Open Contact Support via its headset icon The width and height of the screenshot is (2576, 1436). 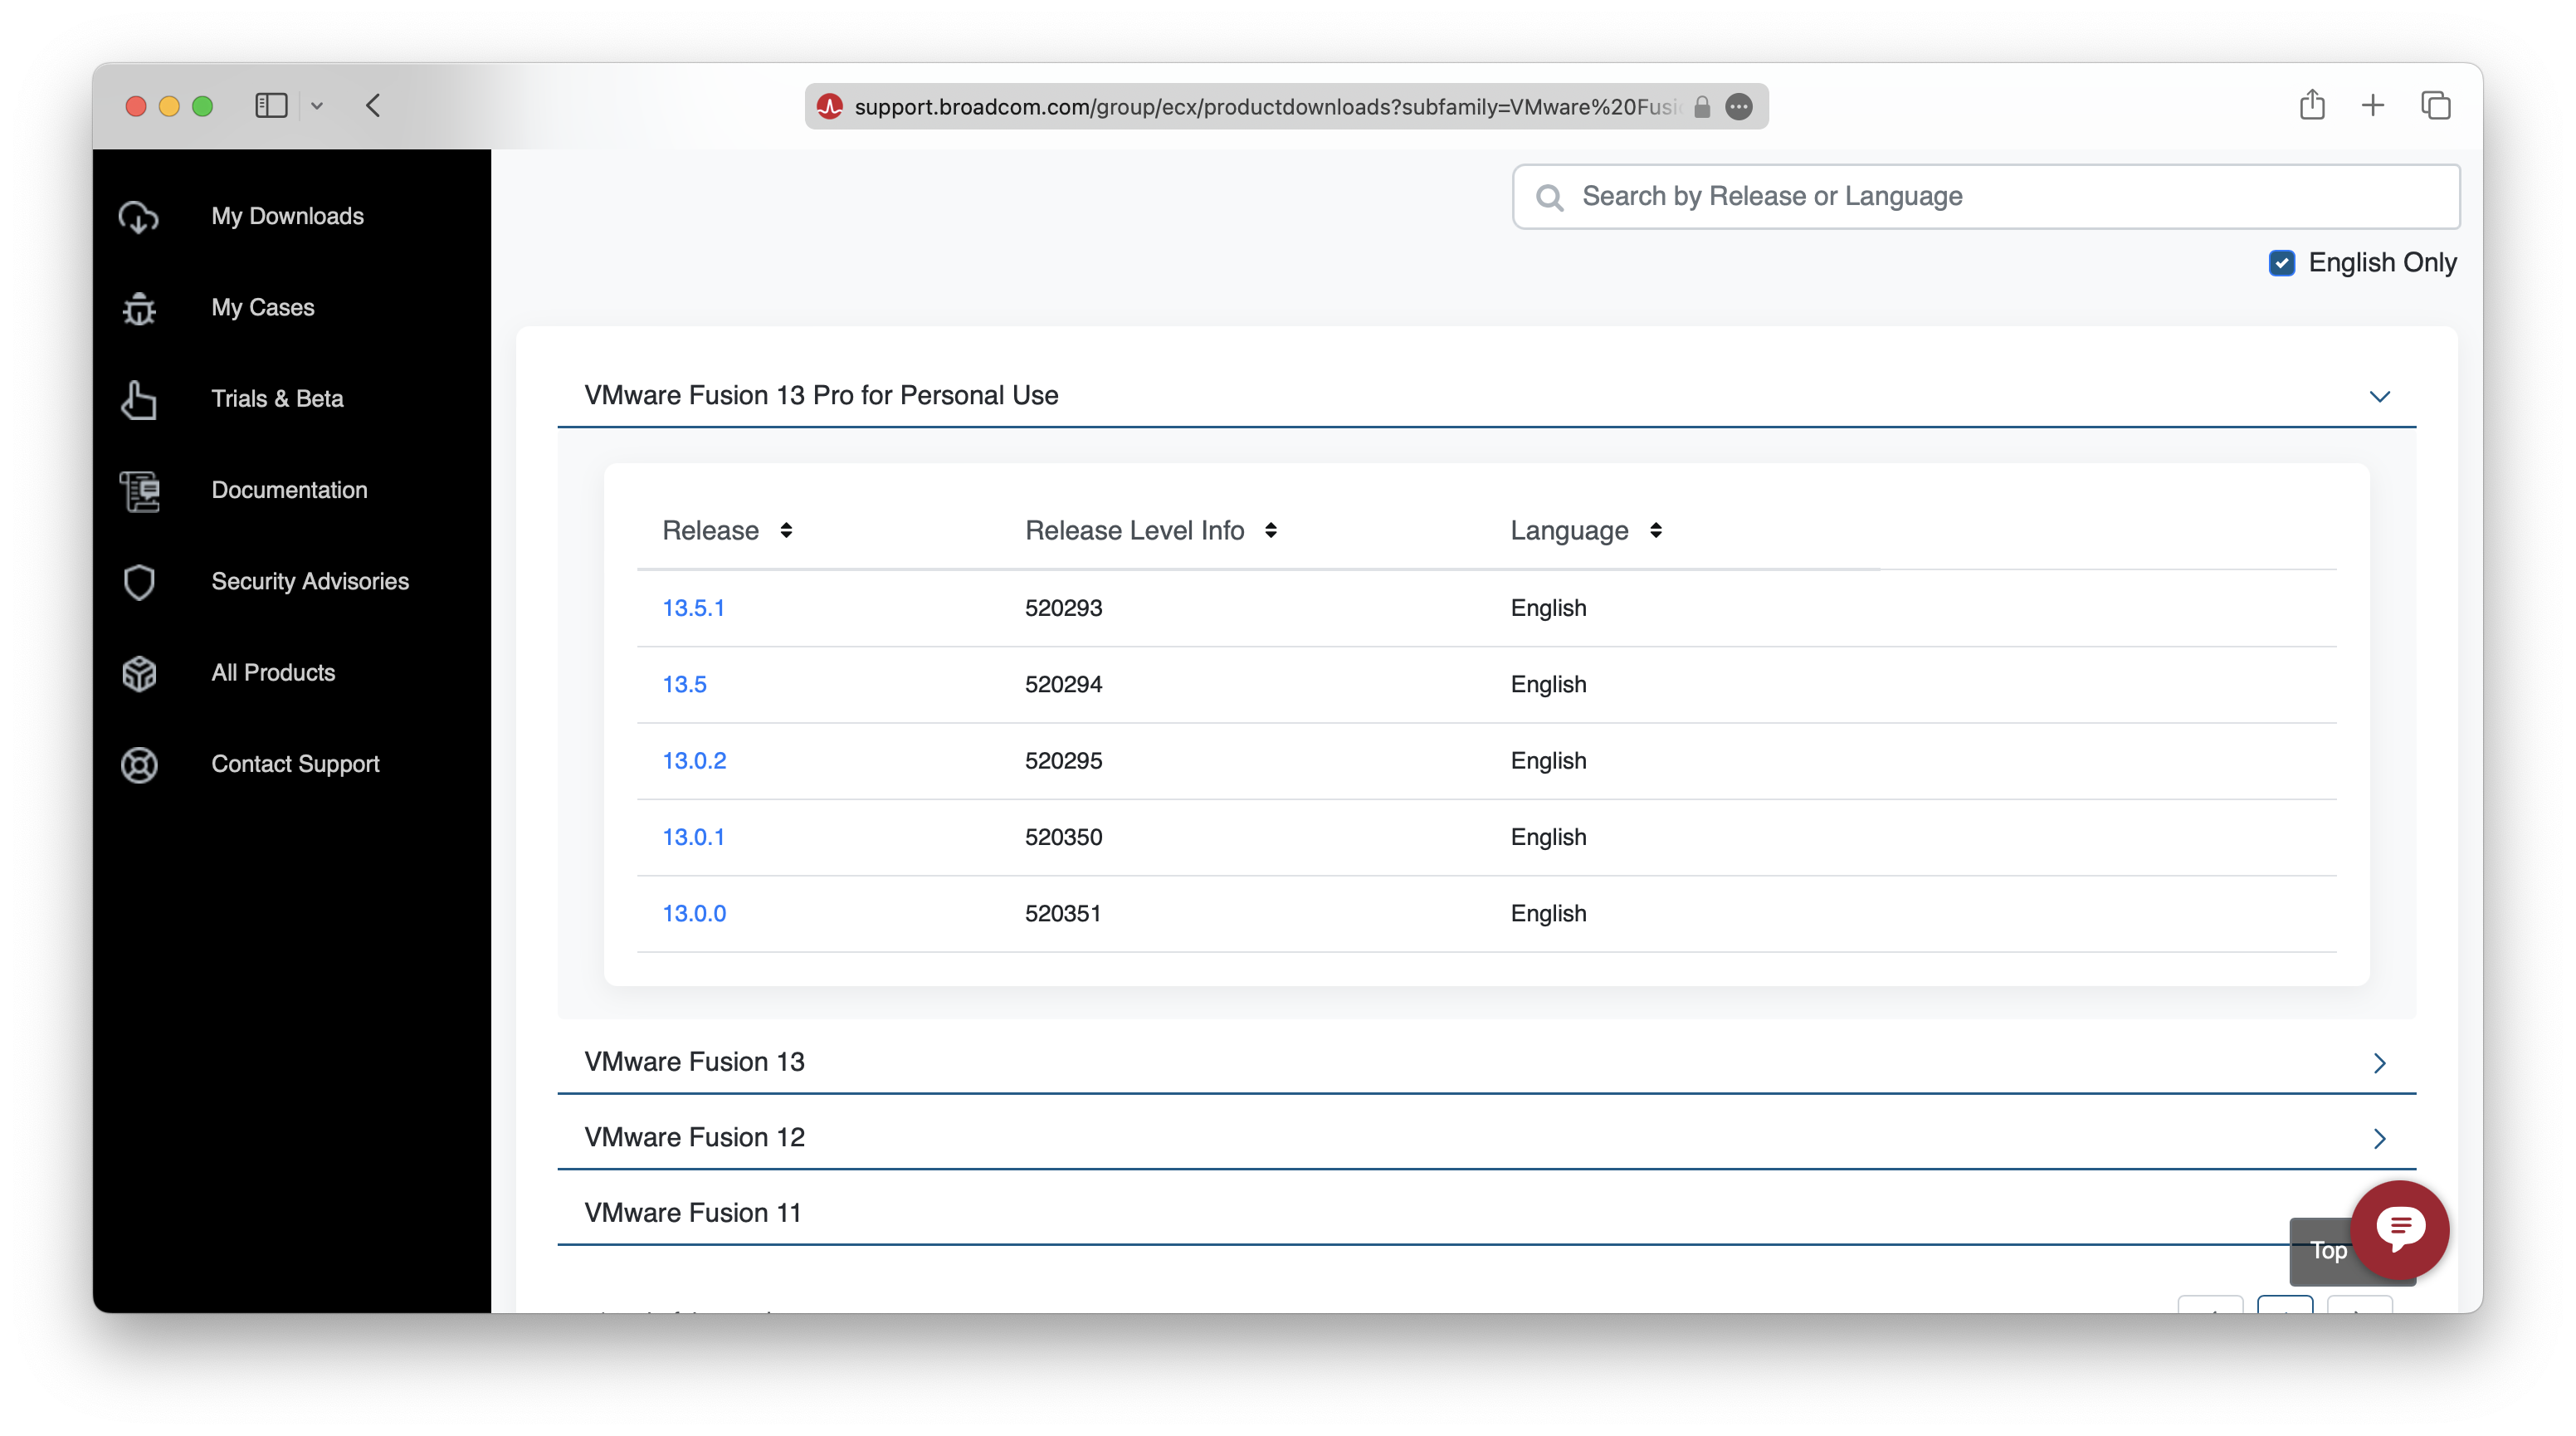[x=138, y=764]
